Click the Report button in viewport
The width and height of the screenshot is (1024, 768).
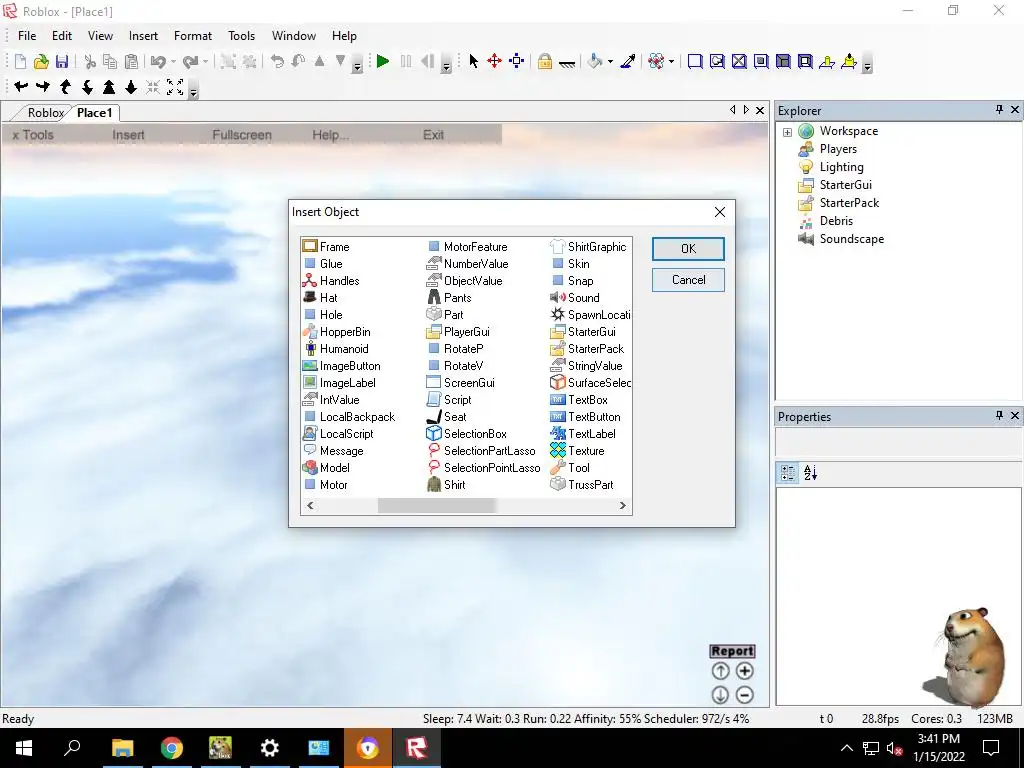point(732,651)
